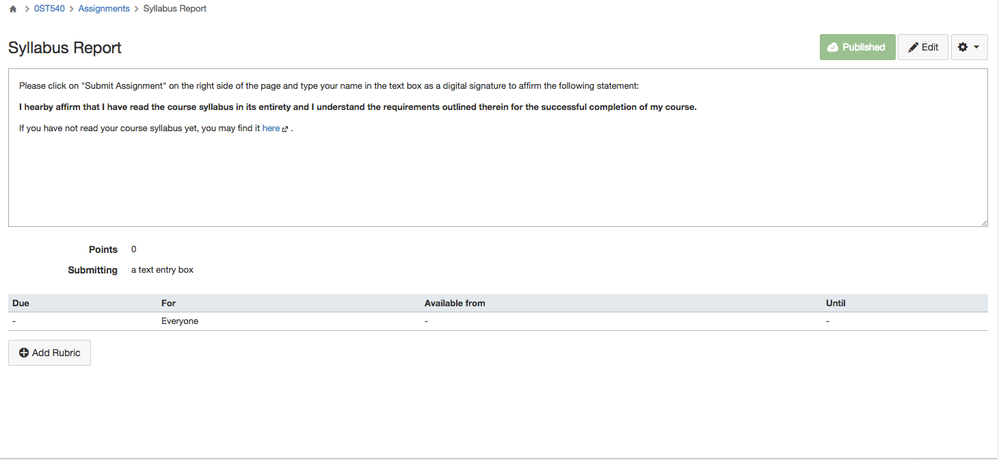Click the Until column header
Image resolution: width=999 pixels, height=460 pixels.
pos(837,303)
